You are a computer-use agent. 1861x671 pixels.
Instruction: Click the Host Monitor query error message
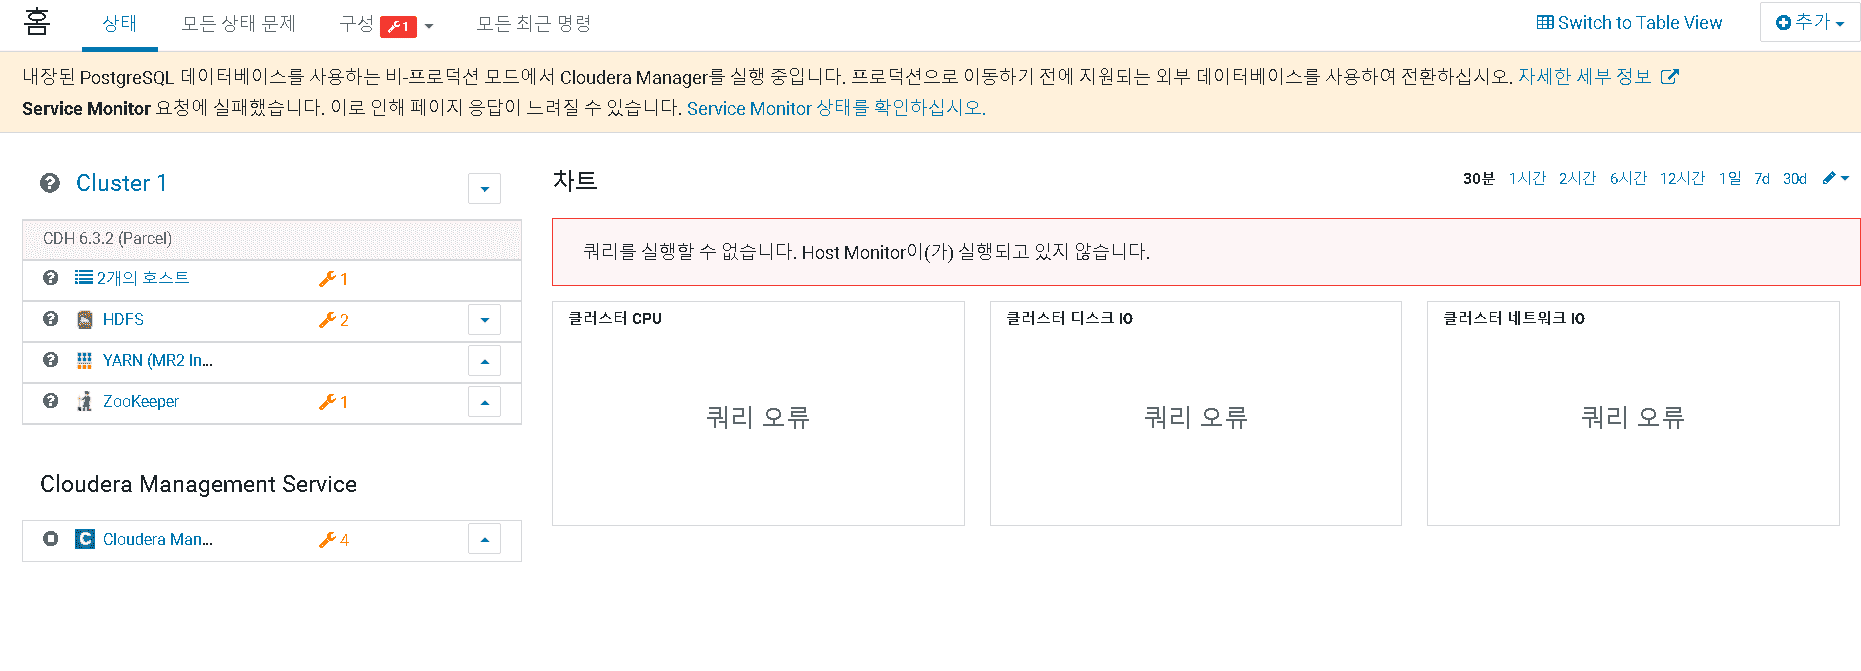pyautogui.click(x=866, y=252)
